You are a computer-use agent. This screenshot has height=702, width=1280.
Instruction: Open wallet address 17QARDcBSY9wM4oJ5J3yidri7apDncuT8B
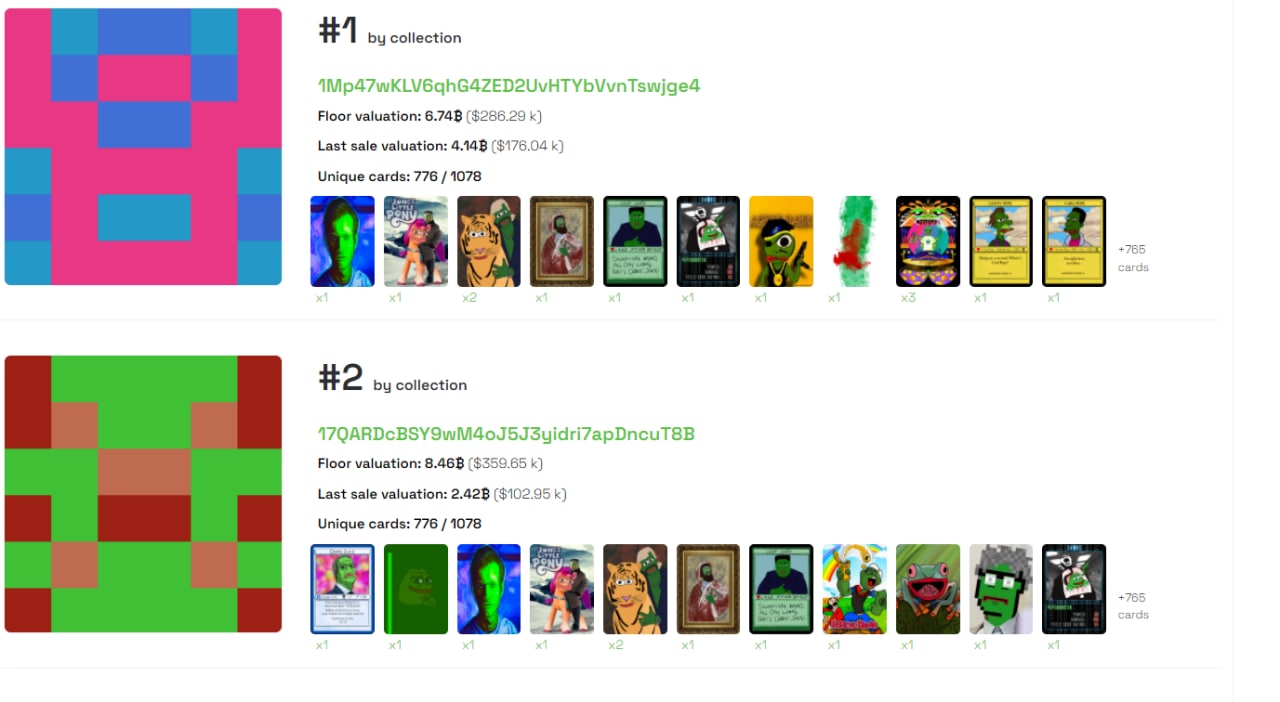[506, 434]
